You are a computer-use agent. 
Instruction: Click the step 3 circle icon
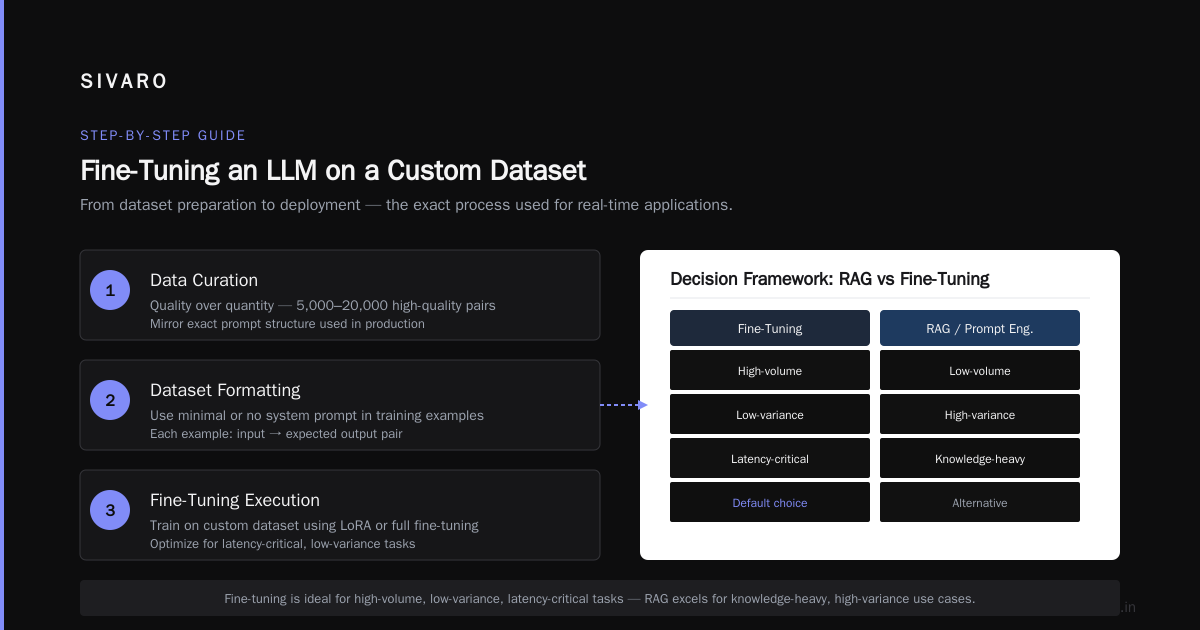pyautogui.click(x=110, y=511)
